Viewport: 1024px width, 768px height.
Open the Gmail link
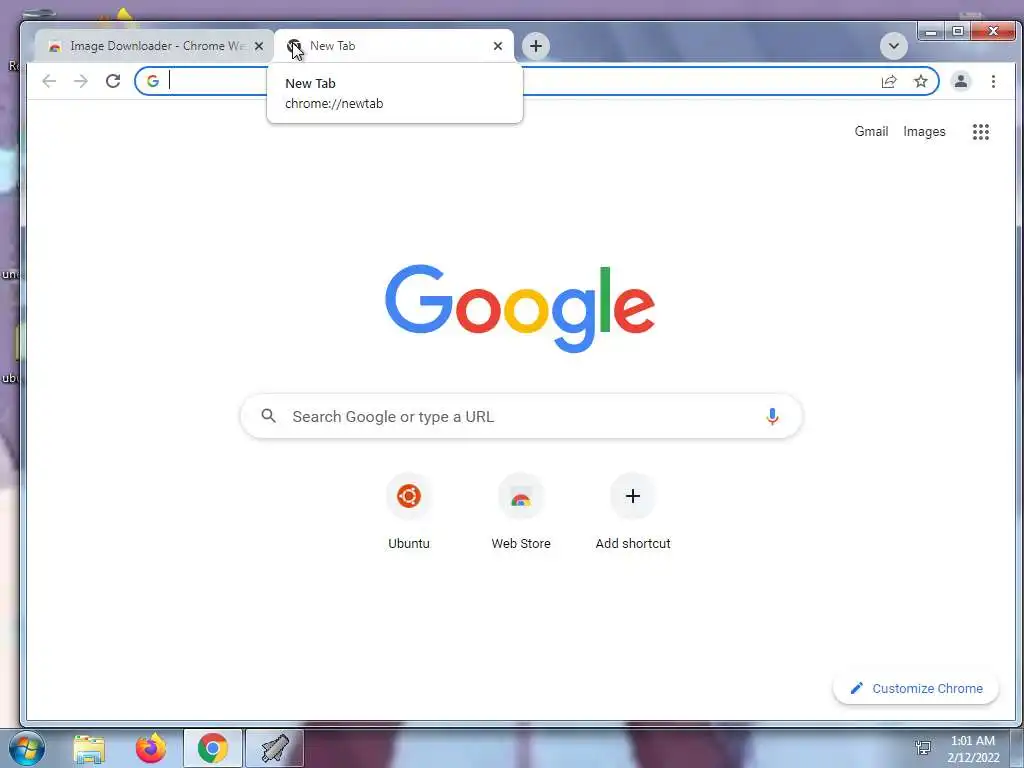tap(871, 131)
